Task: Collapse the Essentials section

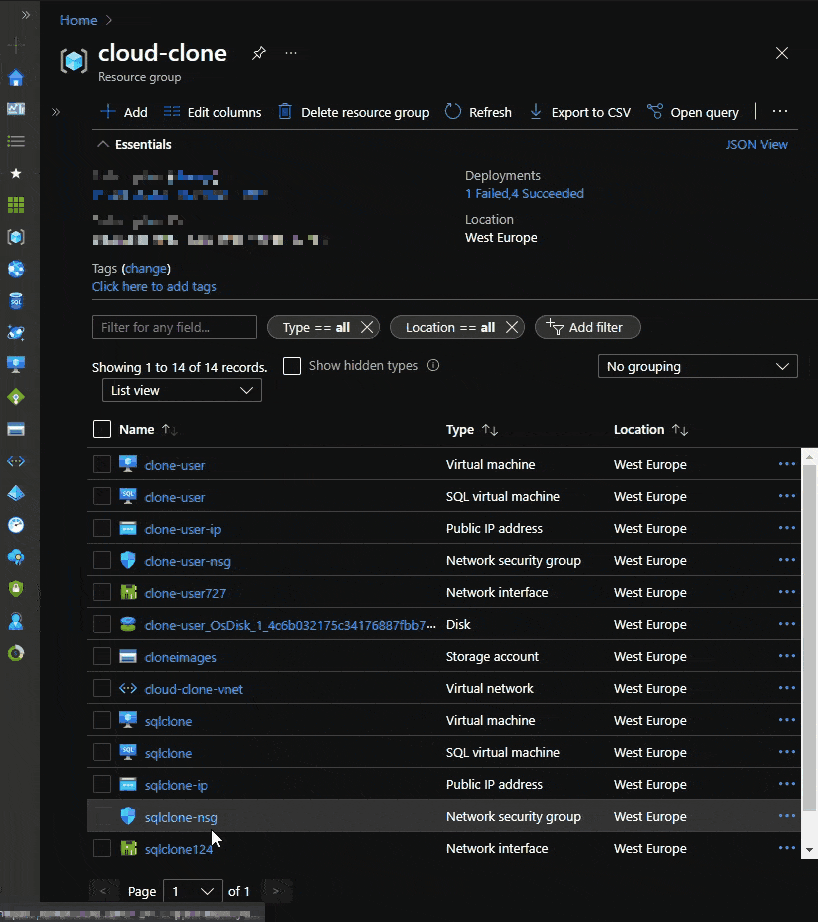Action: click(x=134, y=145)
